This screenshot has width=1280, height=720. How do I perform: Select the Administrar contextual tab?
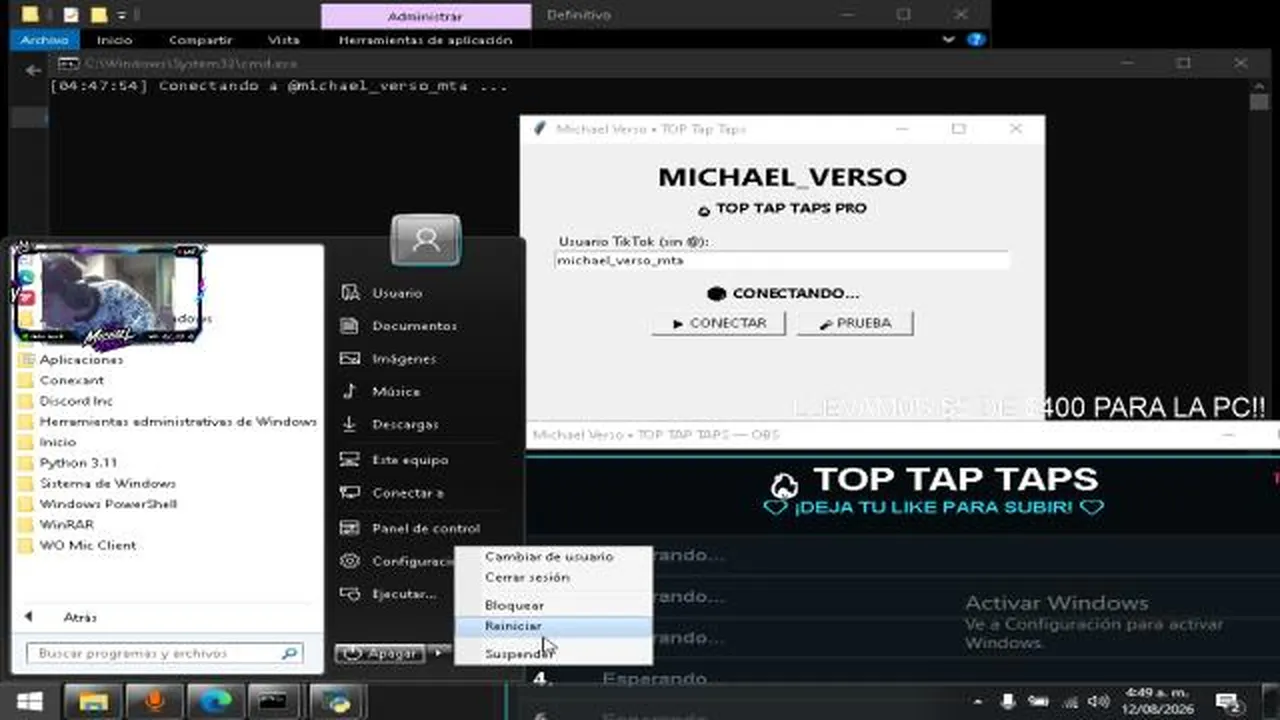(x=425, y=16)
